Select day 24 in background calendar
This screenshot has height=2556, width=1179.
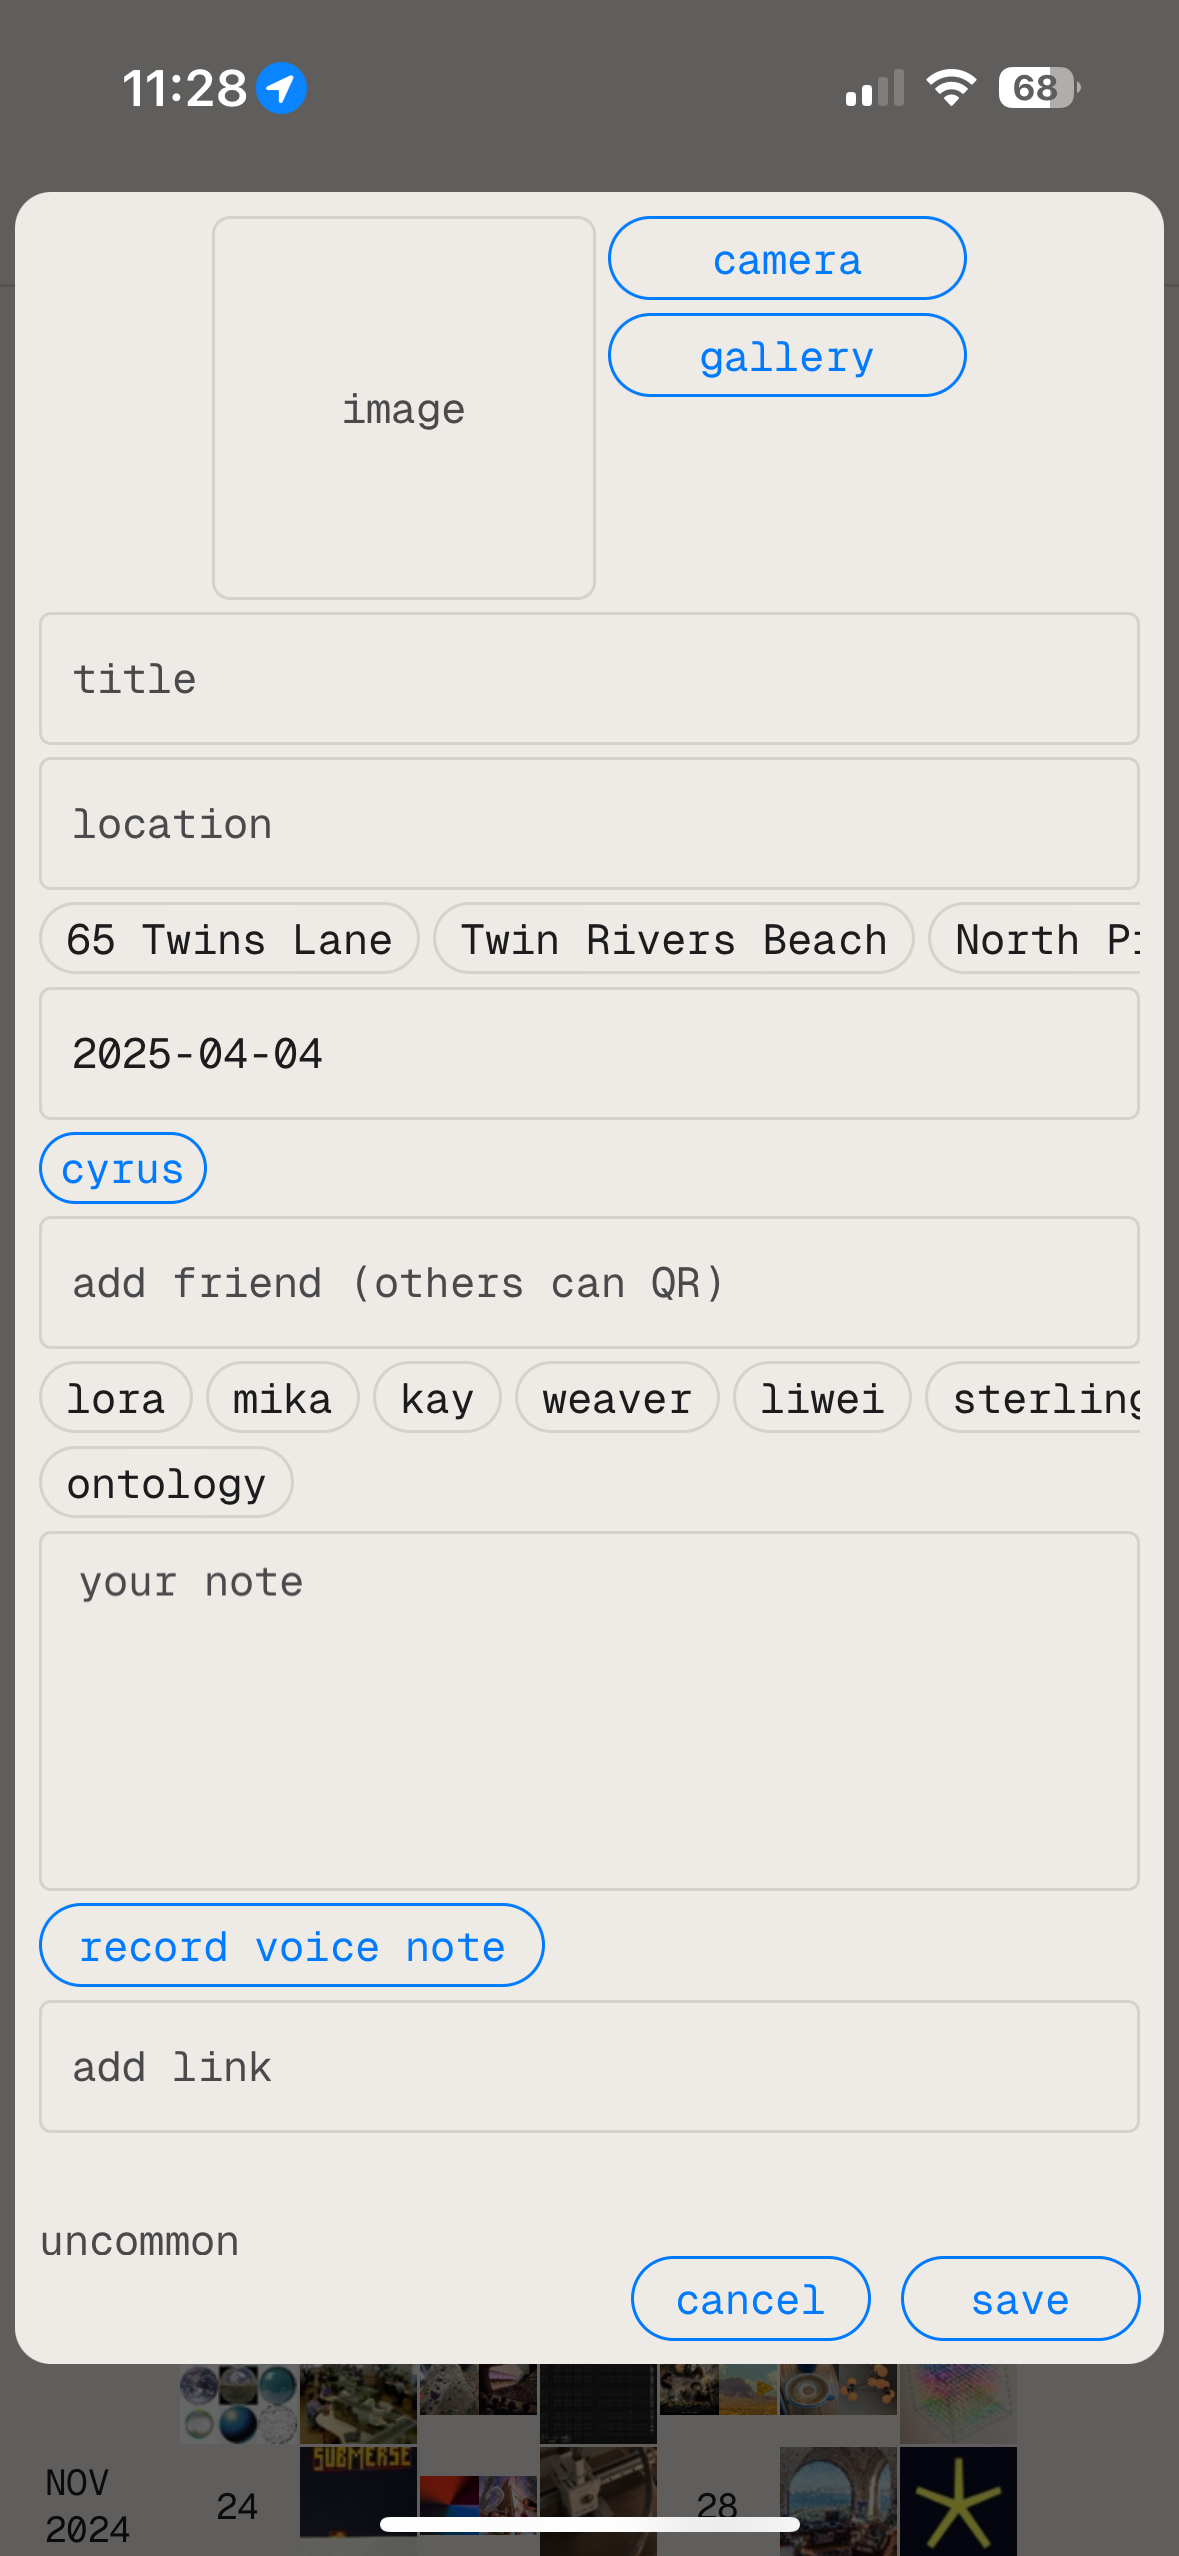237,2507
